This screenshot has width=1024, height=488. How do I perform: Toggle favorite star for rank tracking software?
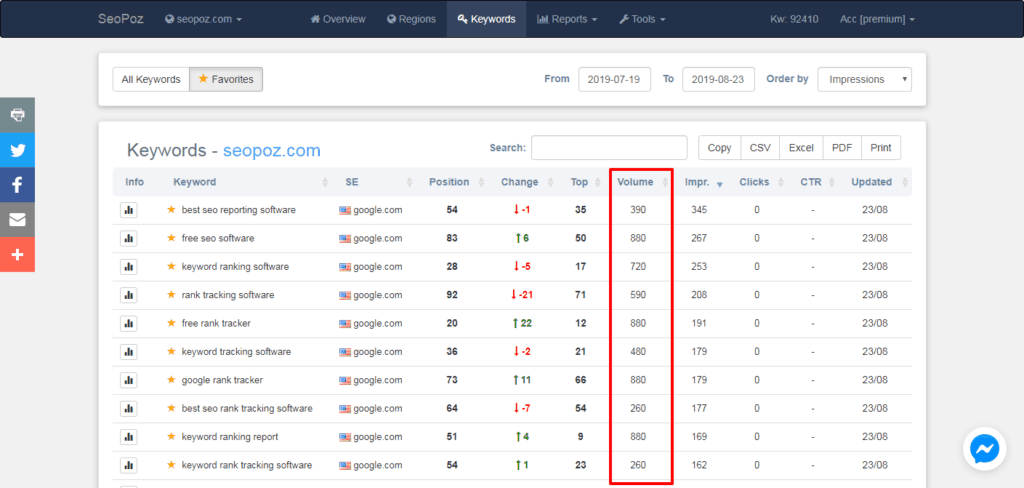coord(171,295)
